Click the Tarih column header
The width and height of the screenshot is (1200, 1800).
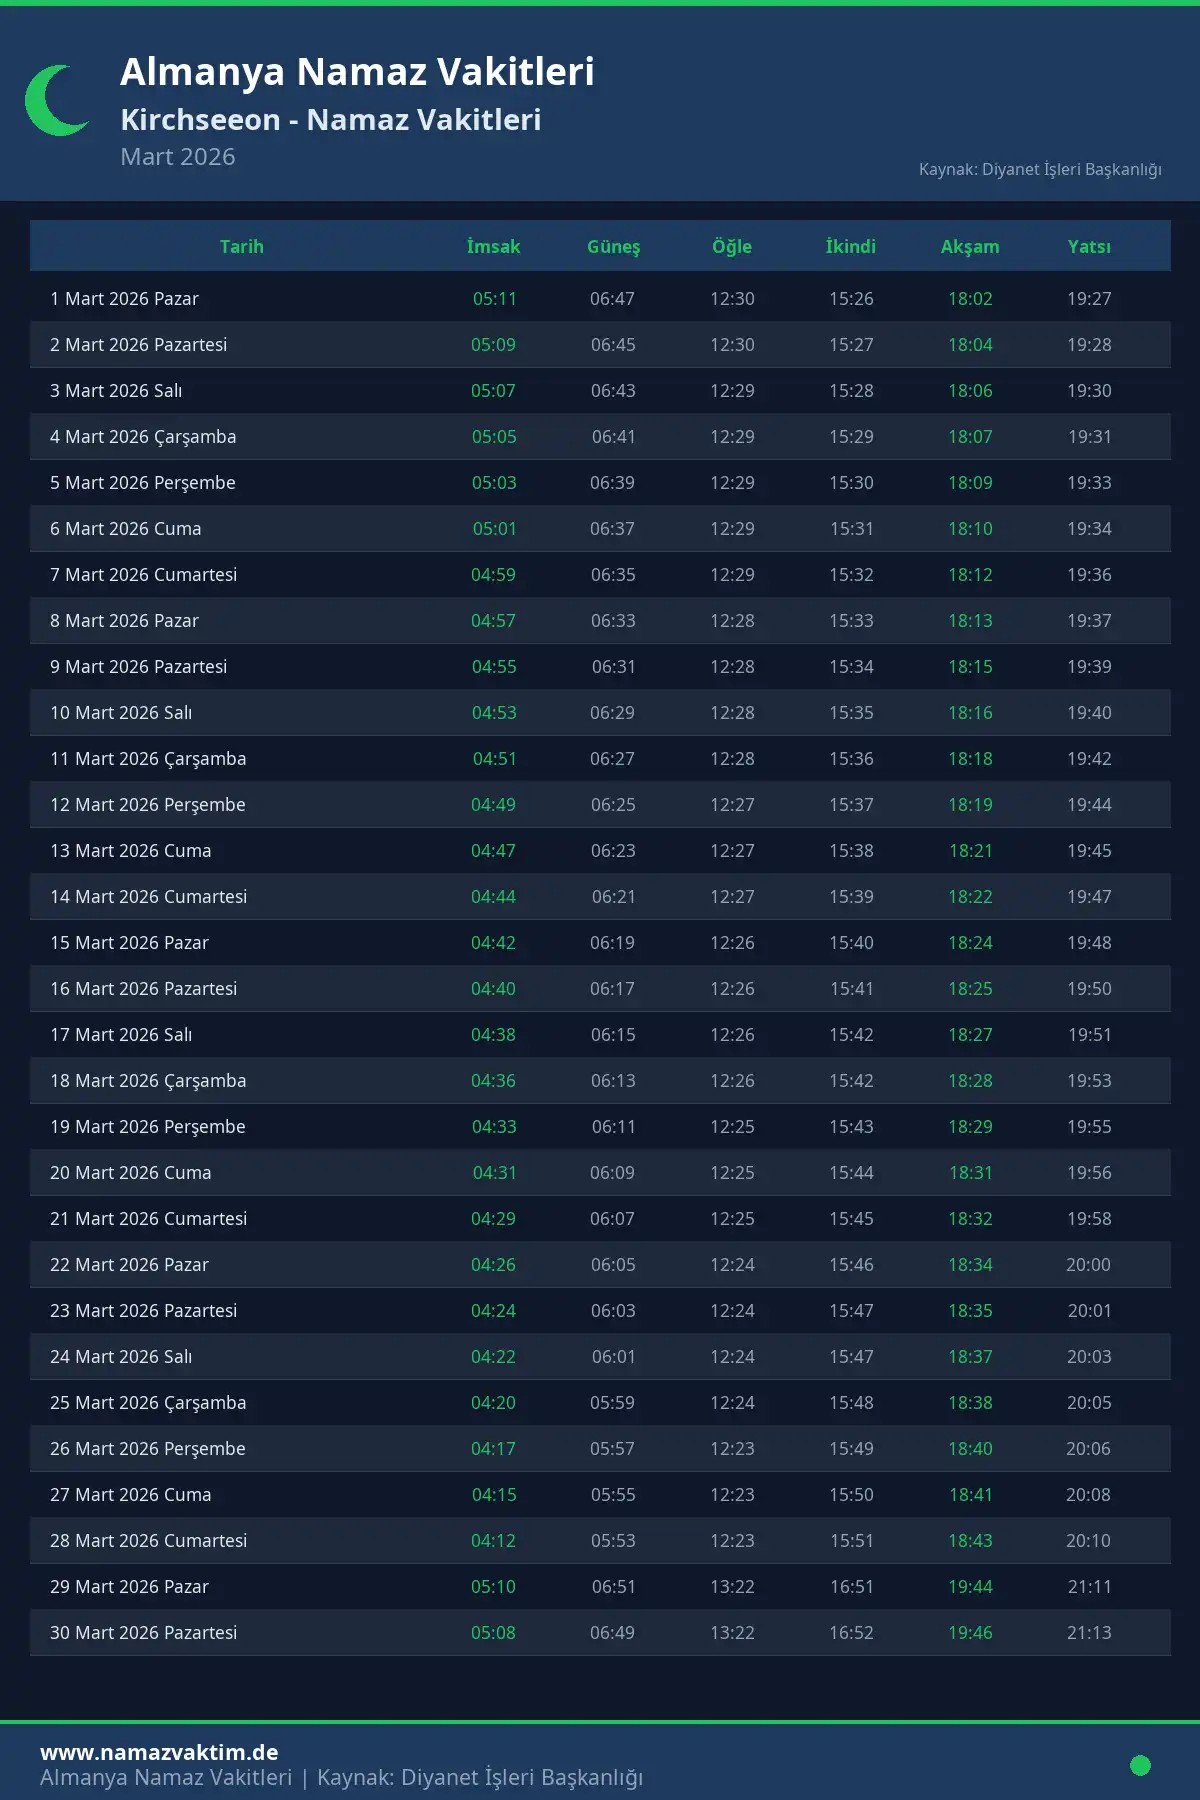[242, 247]
